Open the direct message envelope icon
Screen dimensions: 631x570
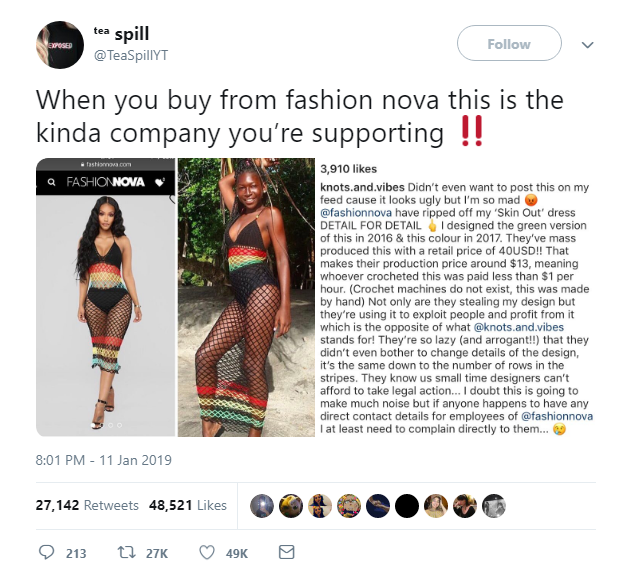click(287, 552)
